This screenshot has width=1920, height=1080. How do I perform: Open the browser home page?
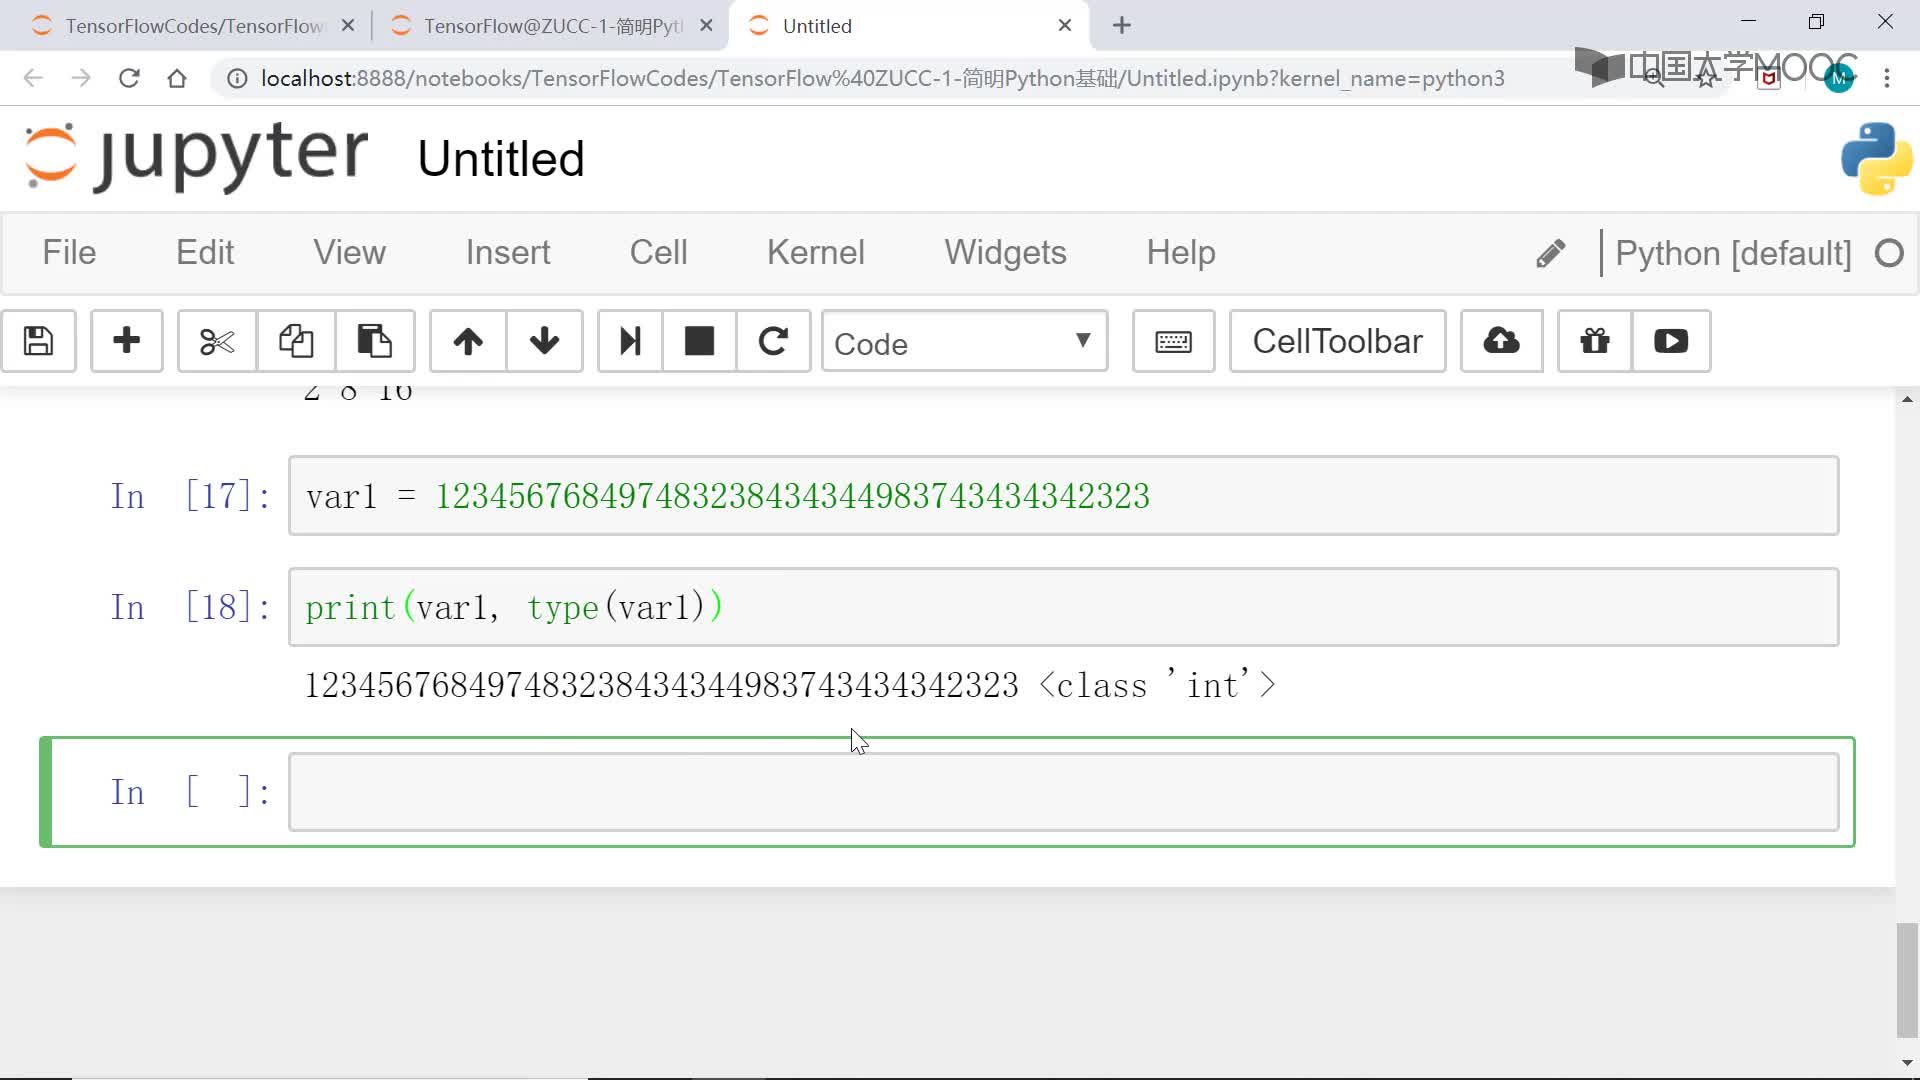tap(177, 78)
